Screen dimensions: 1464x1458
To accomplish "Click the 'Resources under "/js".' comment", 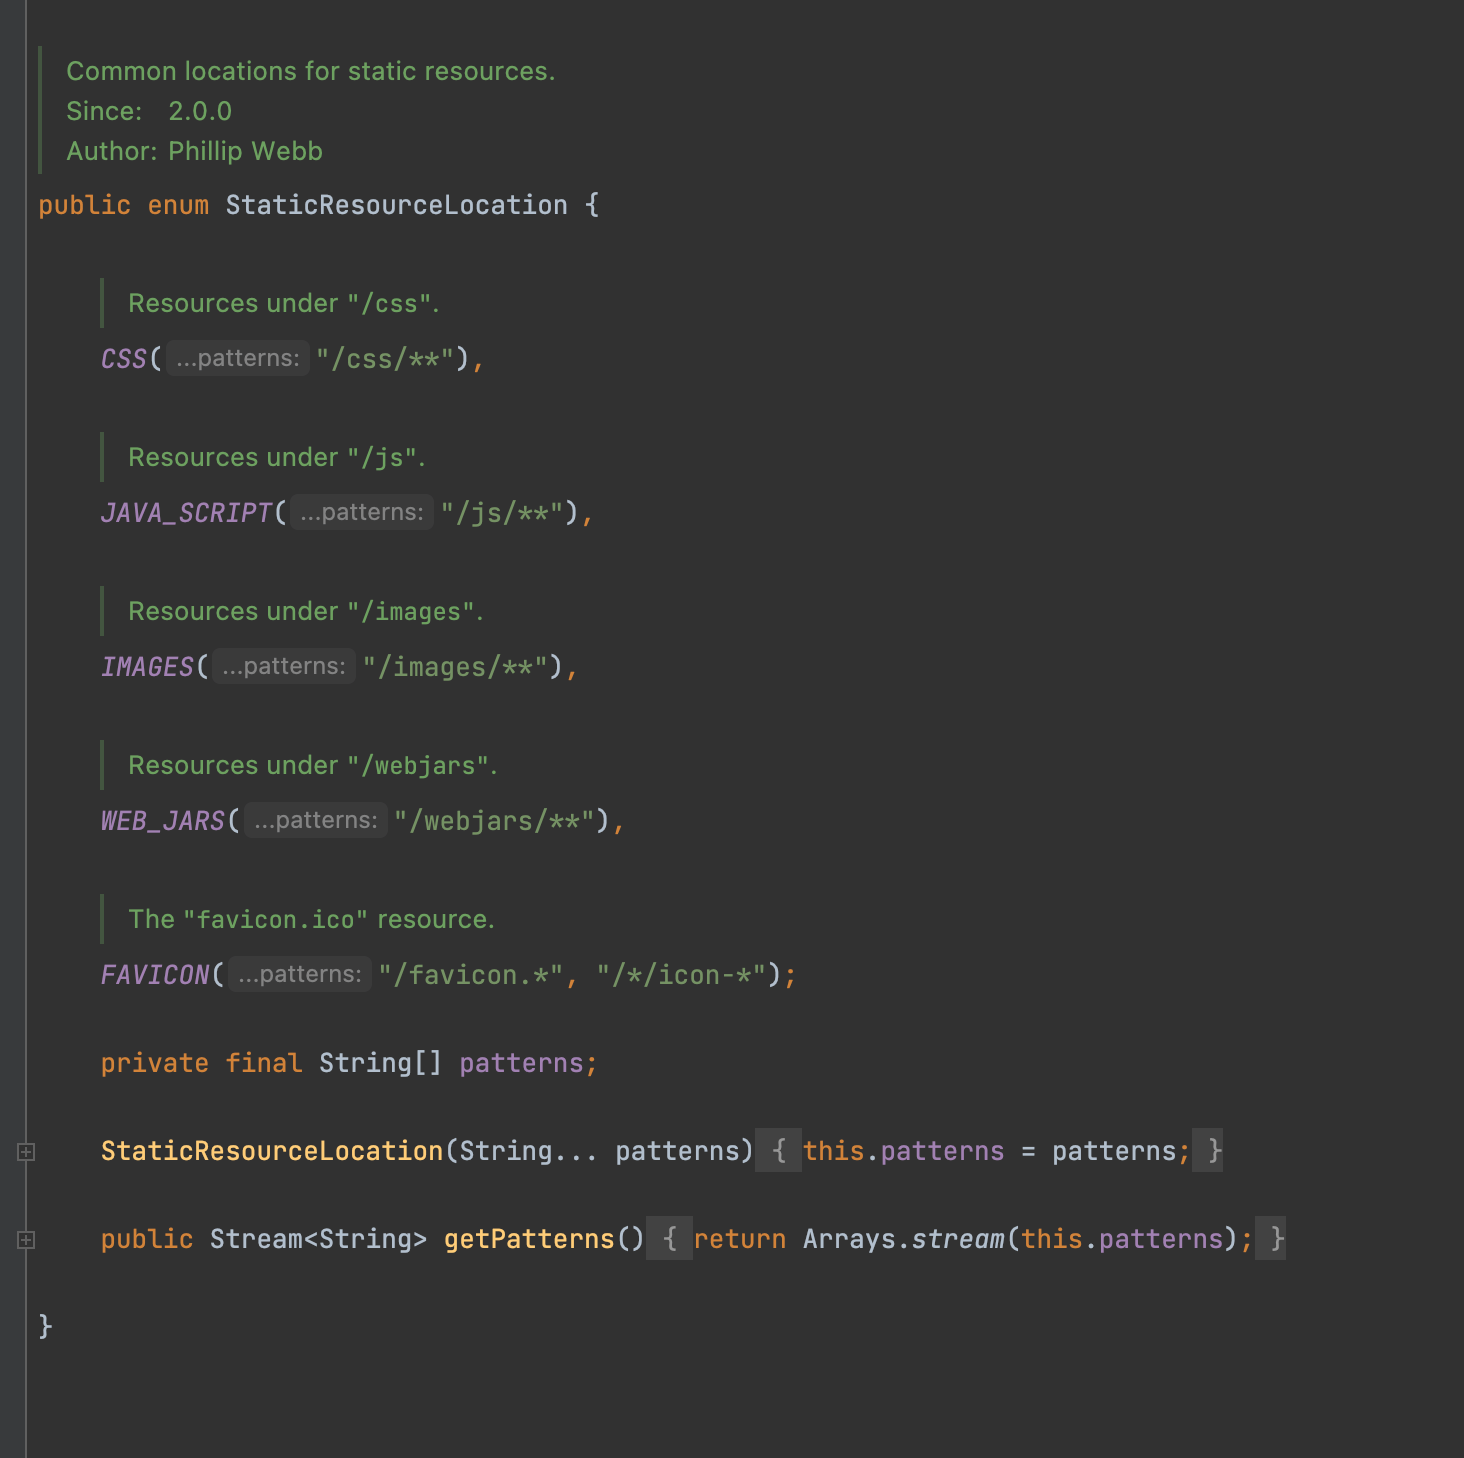I will pyautogui.click(x=277, y=457).
